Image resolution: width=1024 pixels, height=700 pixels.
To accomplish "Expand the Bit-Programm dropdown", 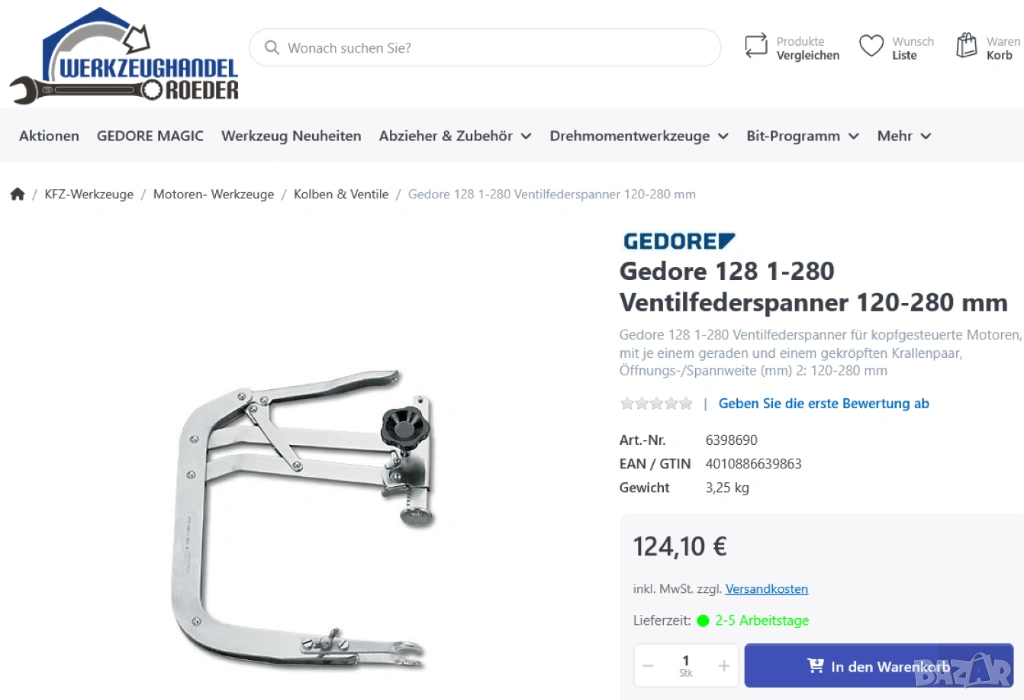I will pos(803,136).
